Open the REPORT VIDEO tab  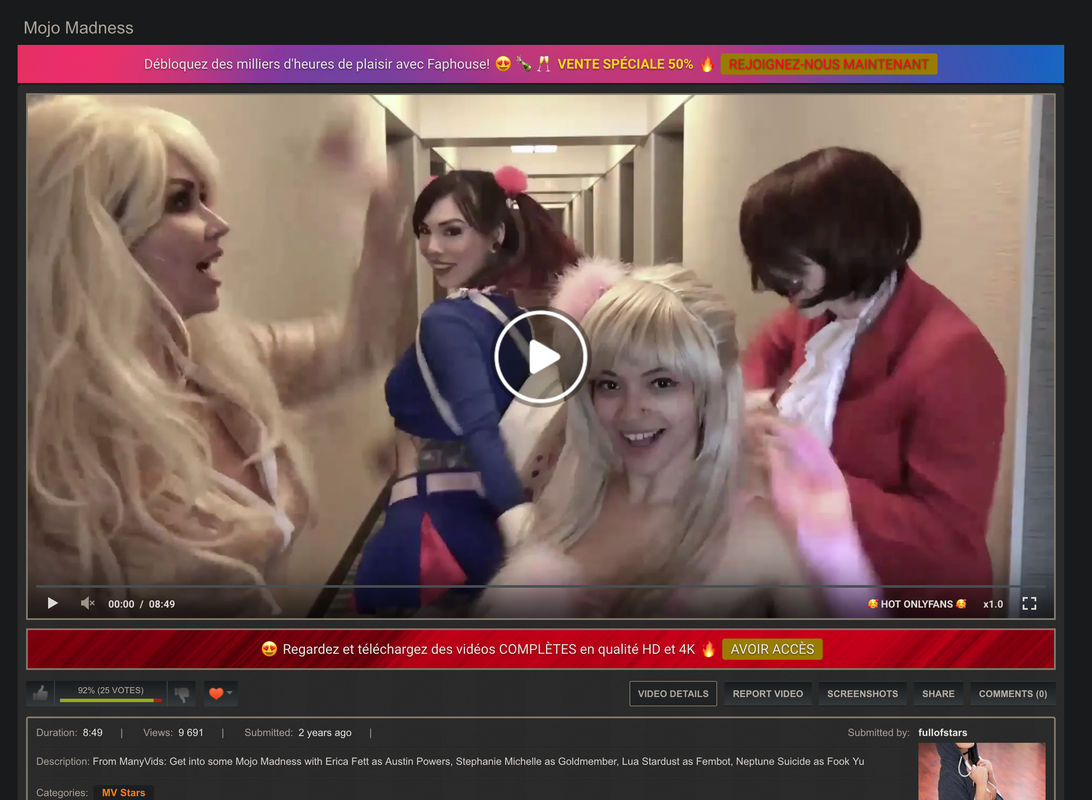(767, 693)
